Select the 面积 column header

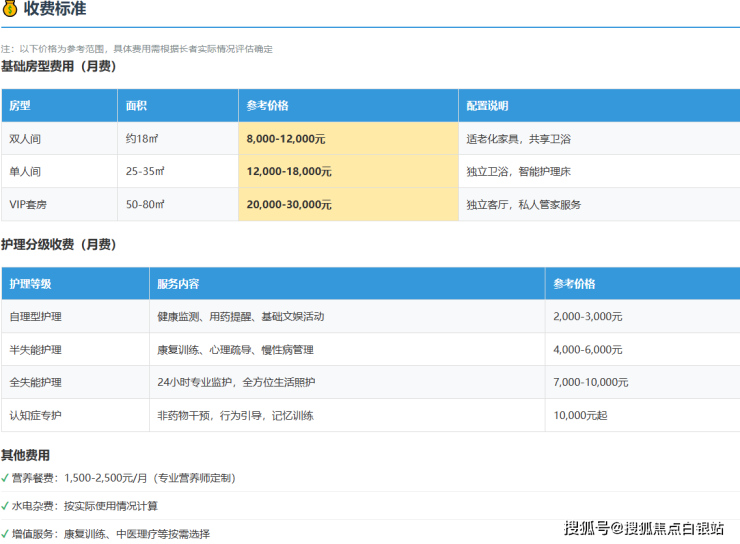coord(136,106)
